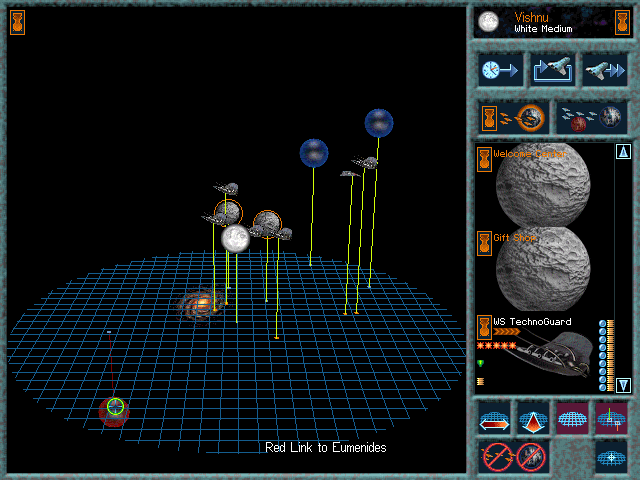640x480 pixels.
Task: Select the red star lane link sphere
Action: 114,411
